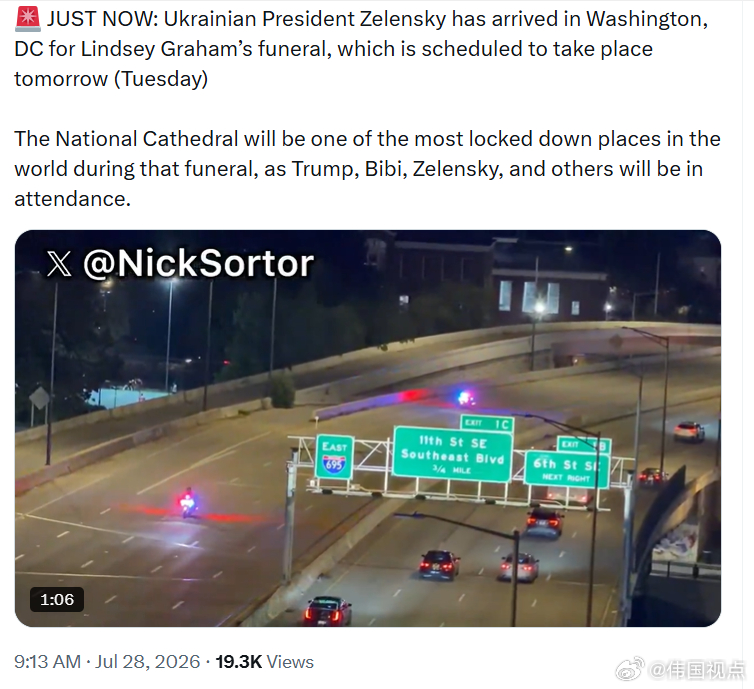Click the @伟国视点 Weibo handle text

point(696,669)
